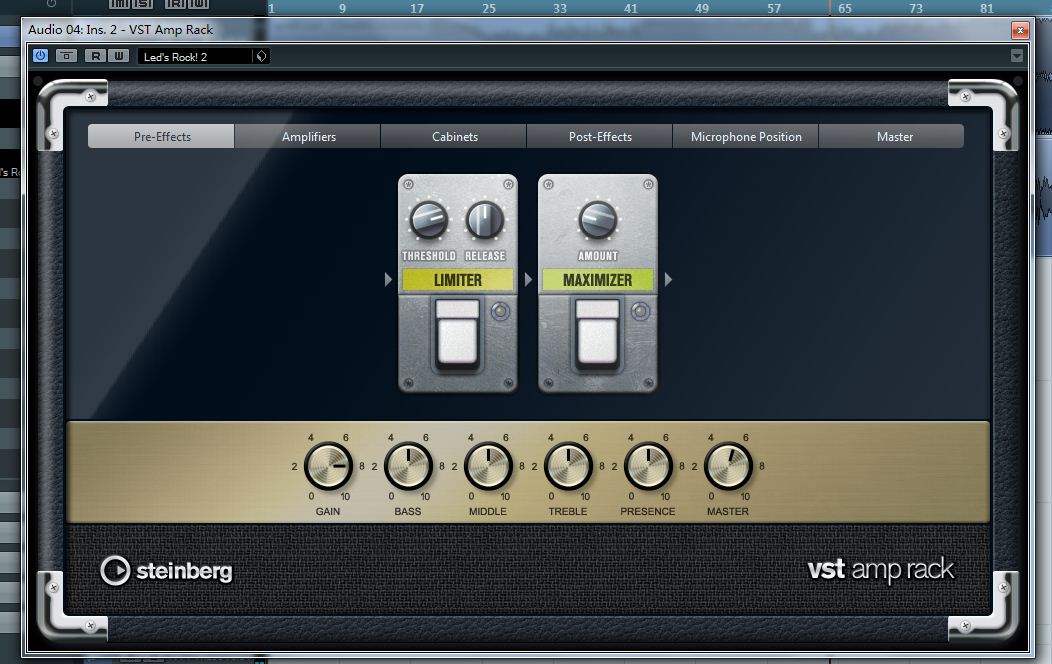
Task: Switch to the Post-Effects tab
Action: [600, 136]
